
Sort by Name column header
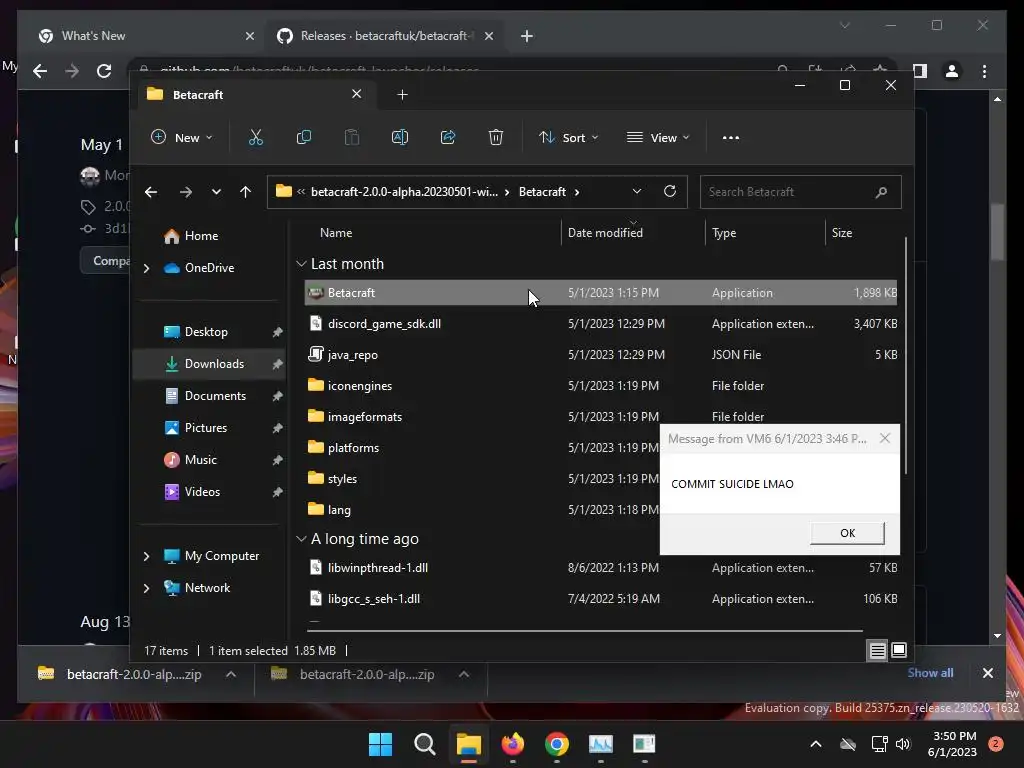pyautogui.click(x=336, y=233)
